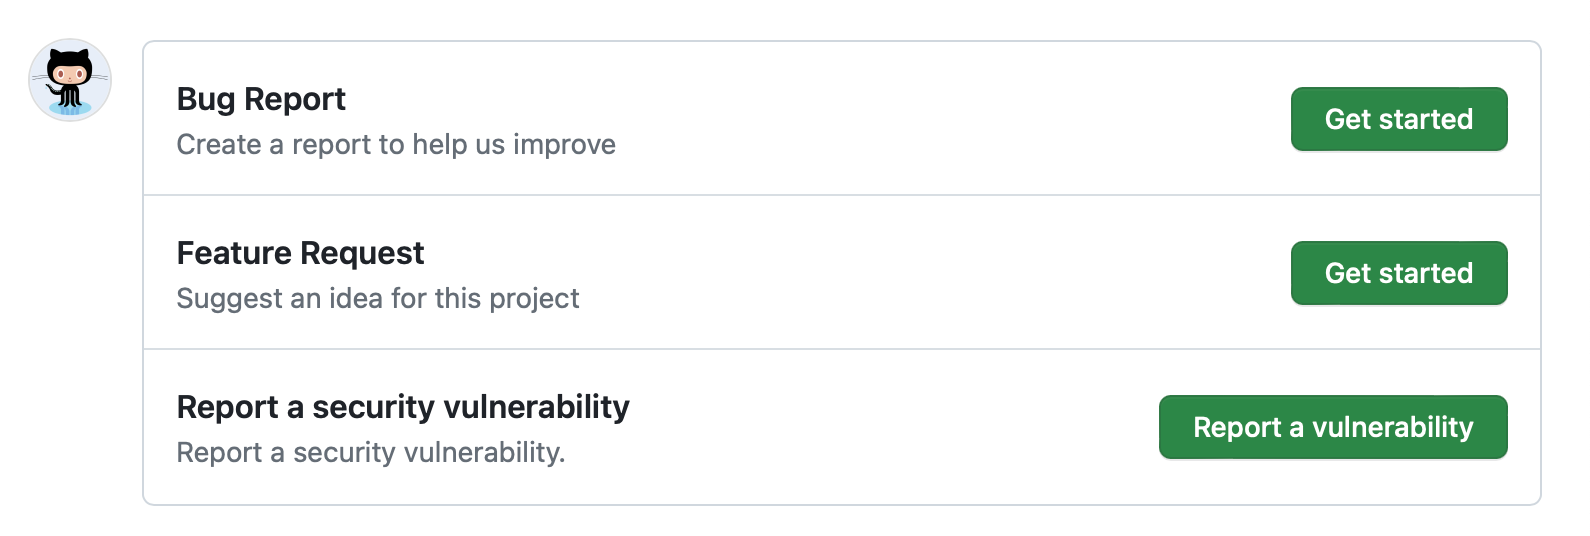1590x536 pixels.
Task: Click the word 'Request' in the Feature Request title
Action: pyautogui.click(x=363, y=253)
